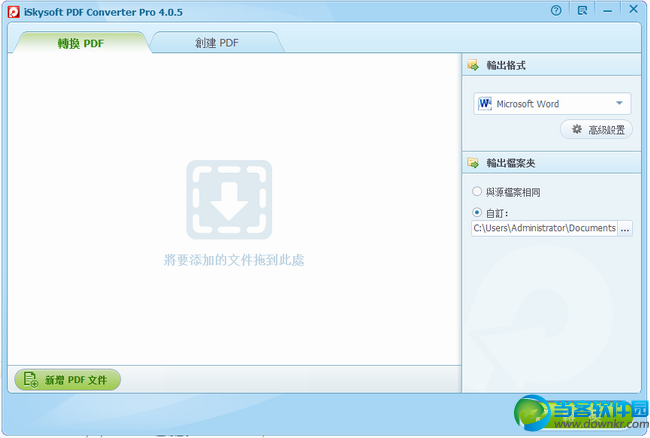Screen dimensions: 650x438
Task: Click the 將要添加的文件拖到此處 hint text
Action: coord(234,260)
